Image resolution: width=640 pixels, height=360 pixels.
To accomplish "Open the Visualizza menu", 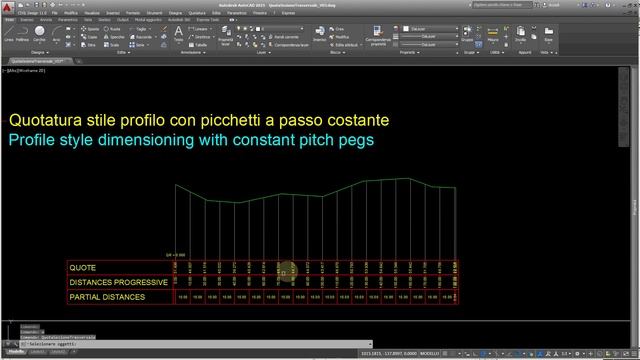I will pos(92,13).
